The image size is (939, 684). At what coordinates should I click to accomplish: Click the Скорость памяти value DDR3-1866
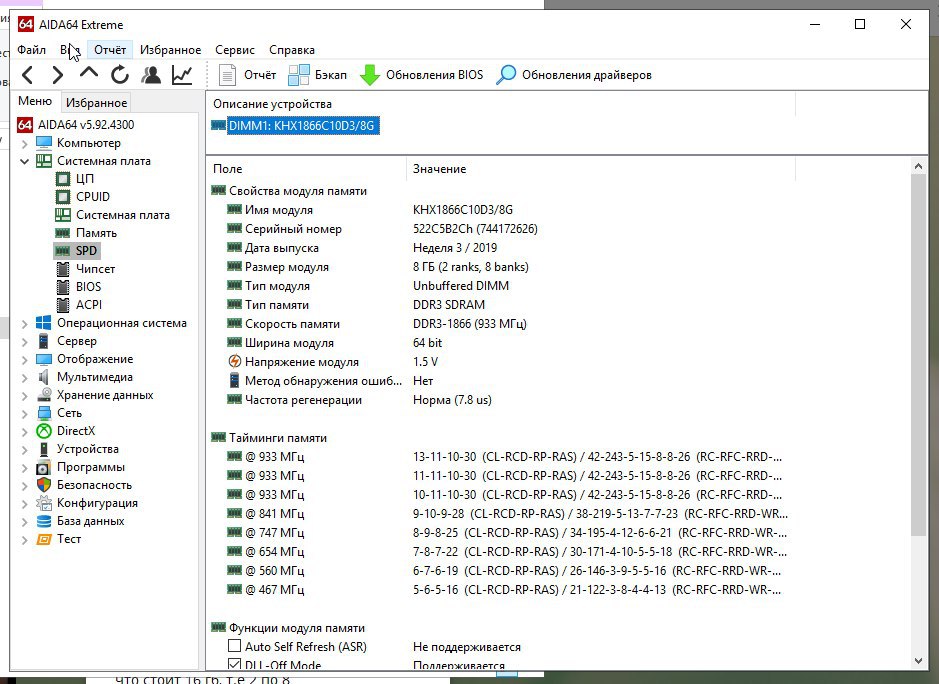470,324
